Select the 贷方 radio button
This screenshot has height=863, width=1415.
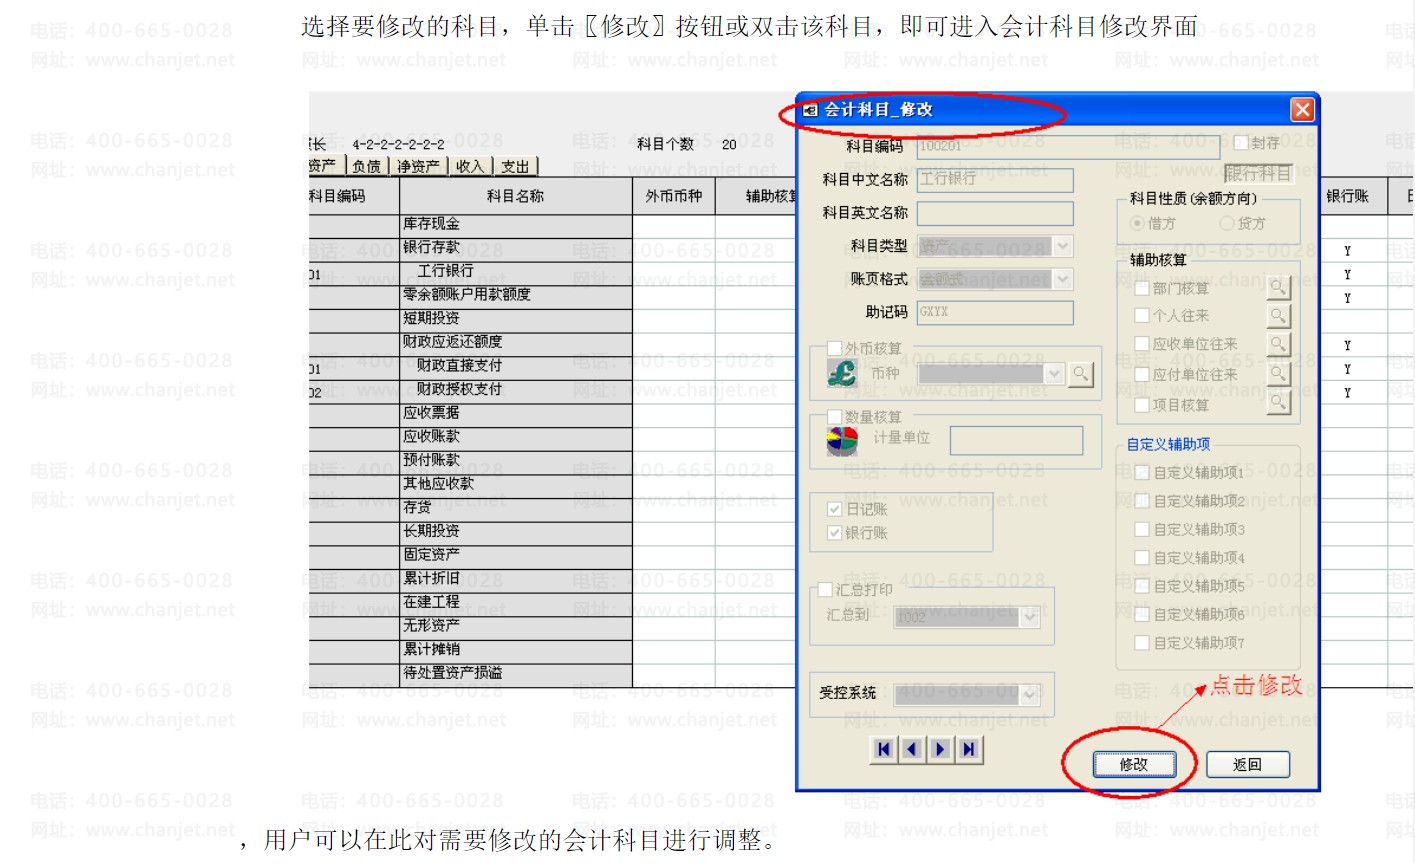pyautogui.click(x=1227, y=223)
